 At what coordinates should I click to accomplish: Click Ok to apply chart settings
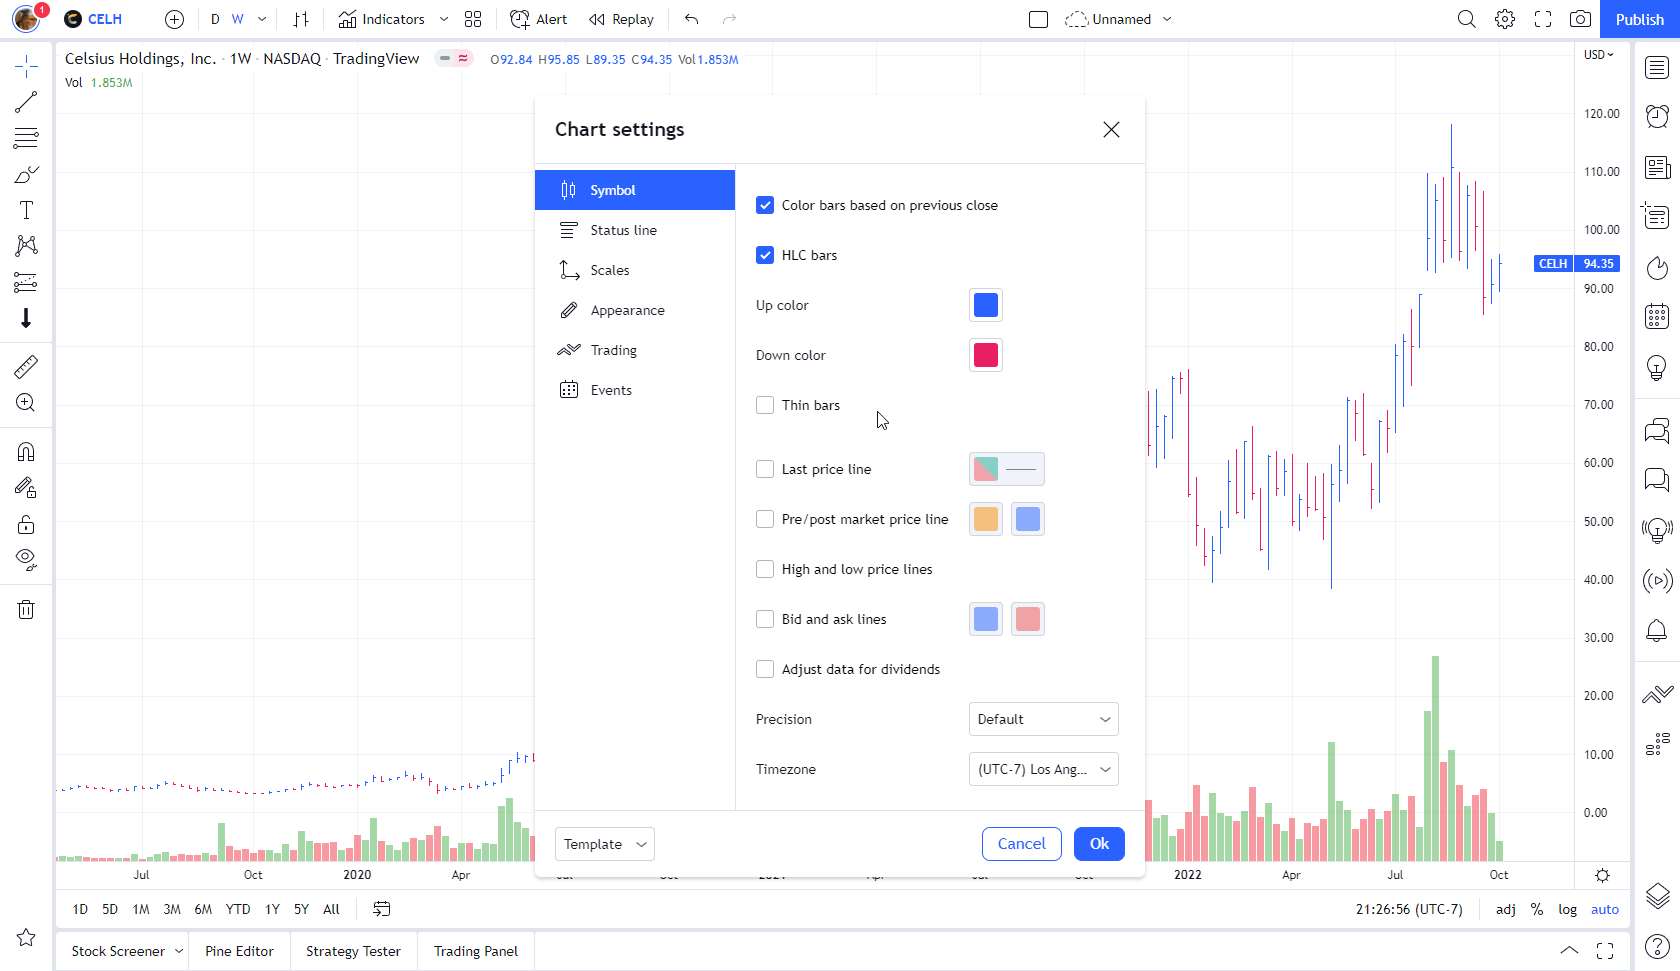coord(1099,844)
